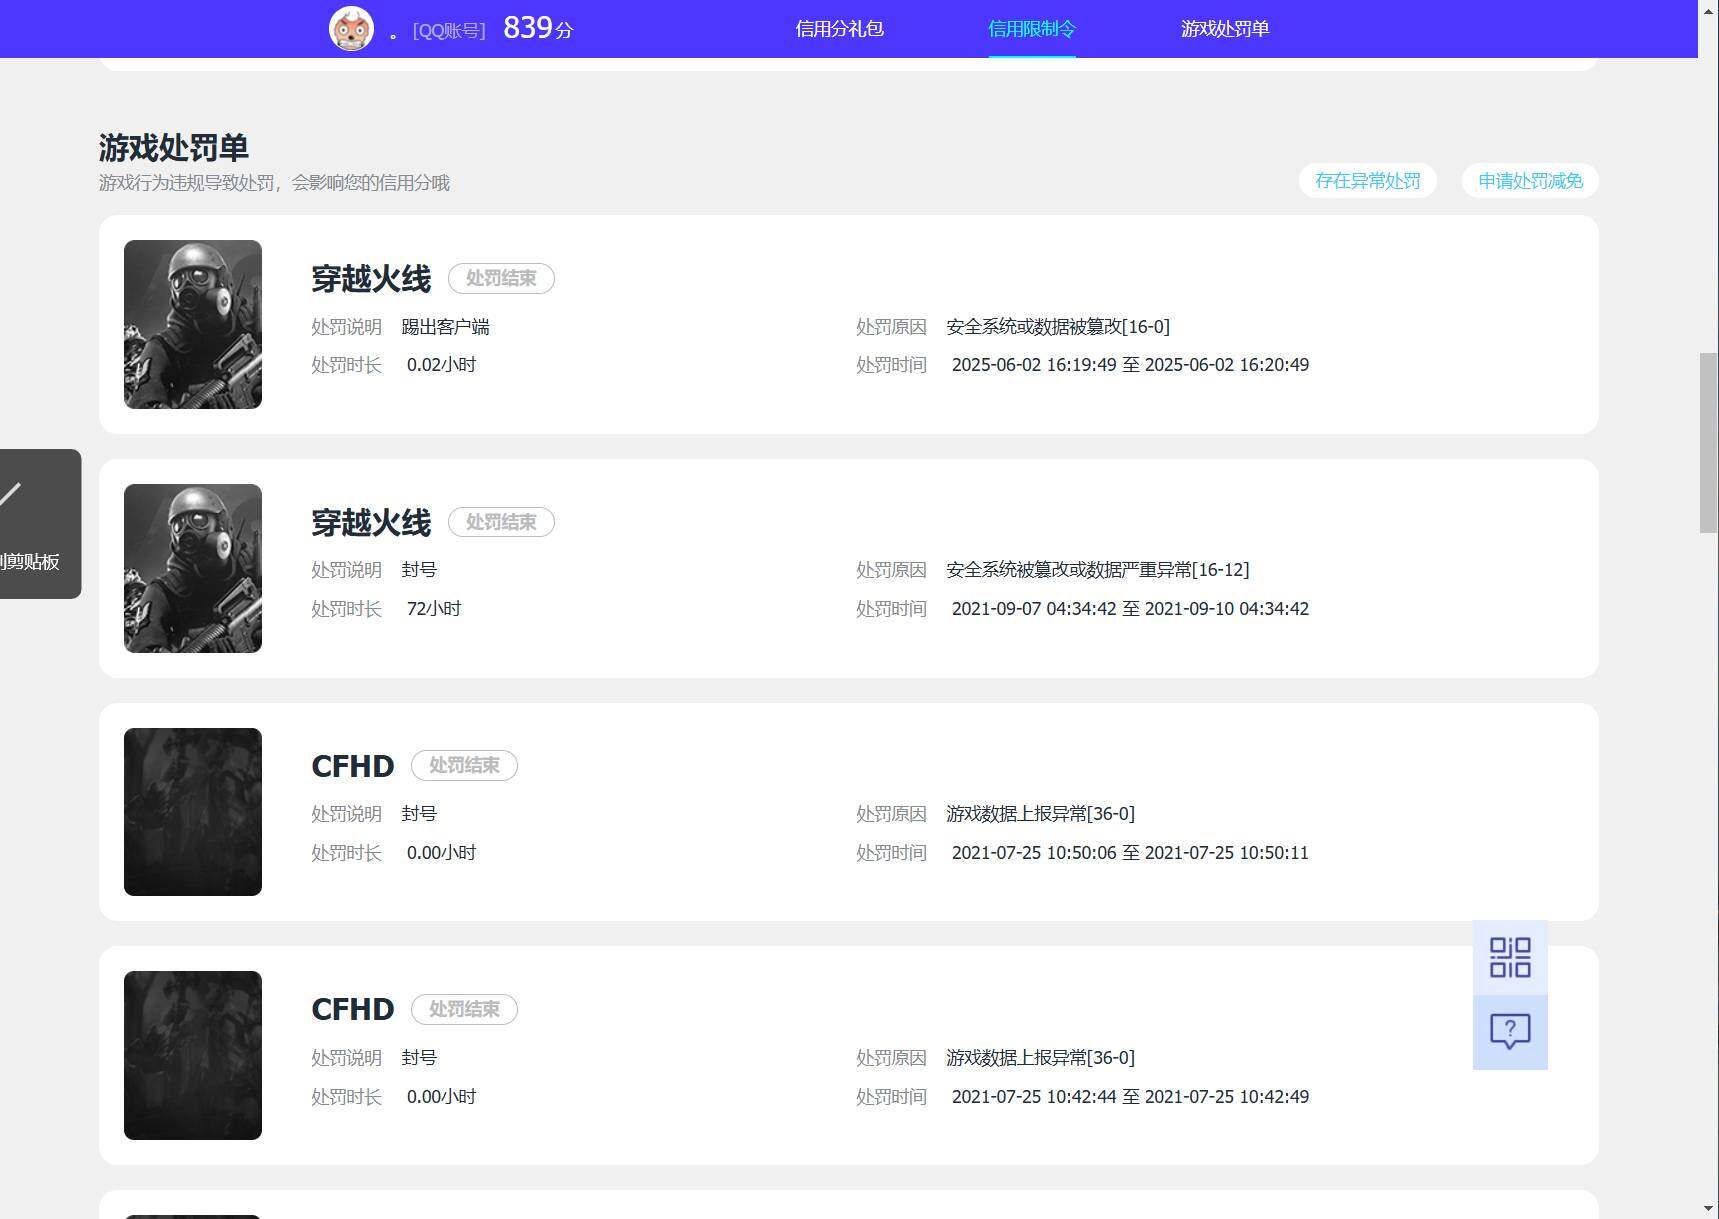Open the CFHD thumbnail on the 10:42:44 card
Screen dimensions: 1719x1219
193,1055
